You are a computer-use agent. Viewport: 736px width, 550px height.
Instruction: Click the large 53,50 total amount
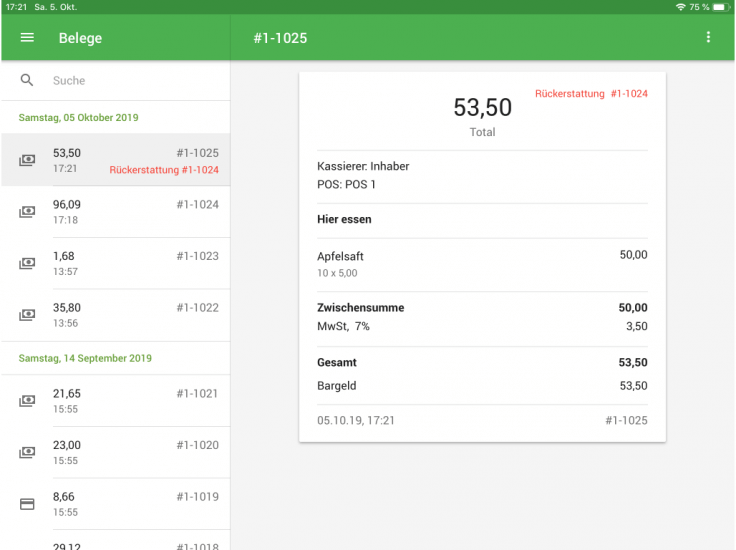click(x=483, y=107)
